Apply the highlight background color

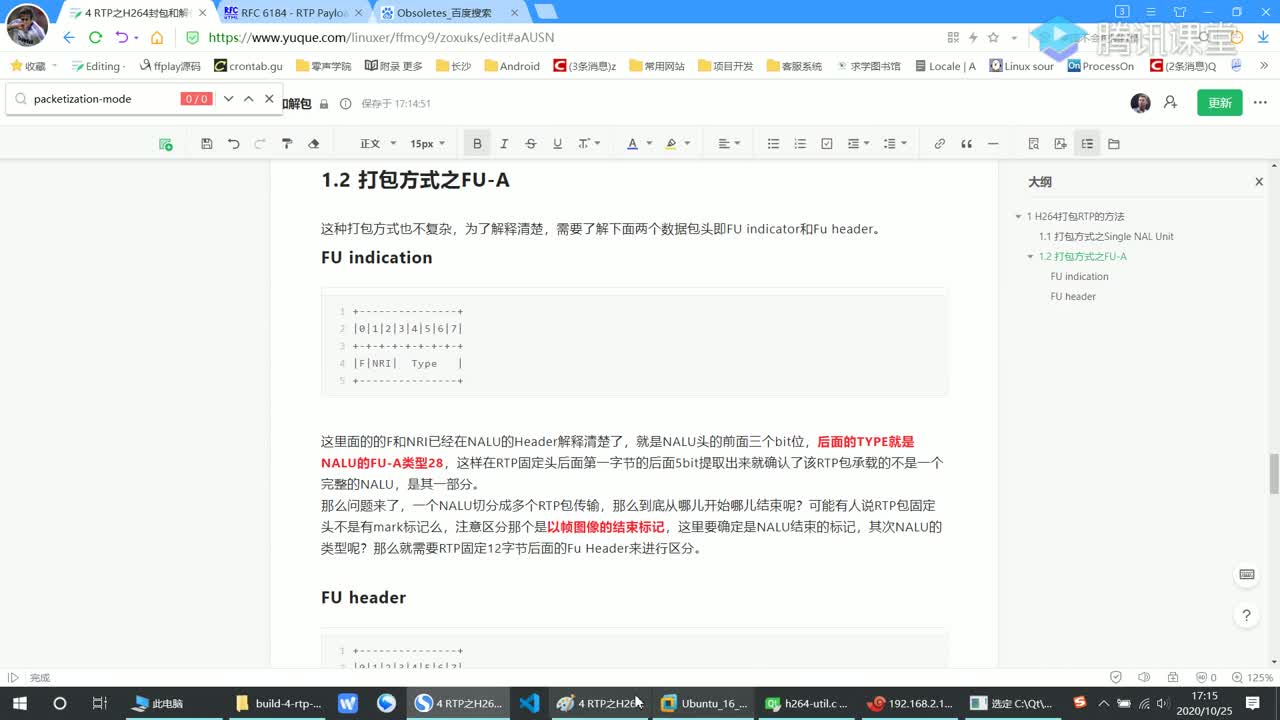tap(671, 144)
